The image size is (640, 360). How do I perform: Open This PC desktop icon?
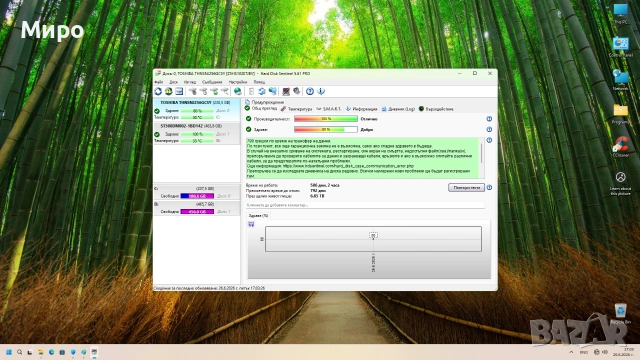(621, 13)
